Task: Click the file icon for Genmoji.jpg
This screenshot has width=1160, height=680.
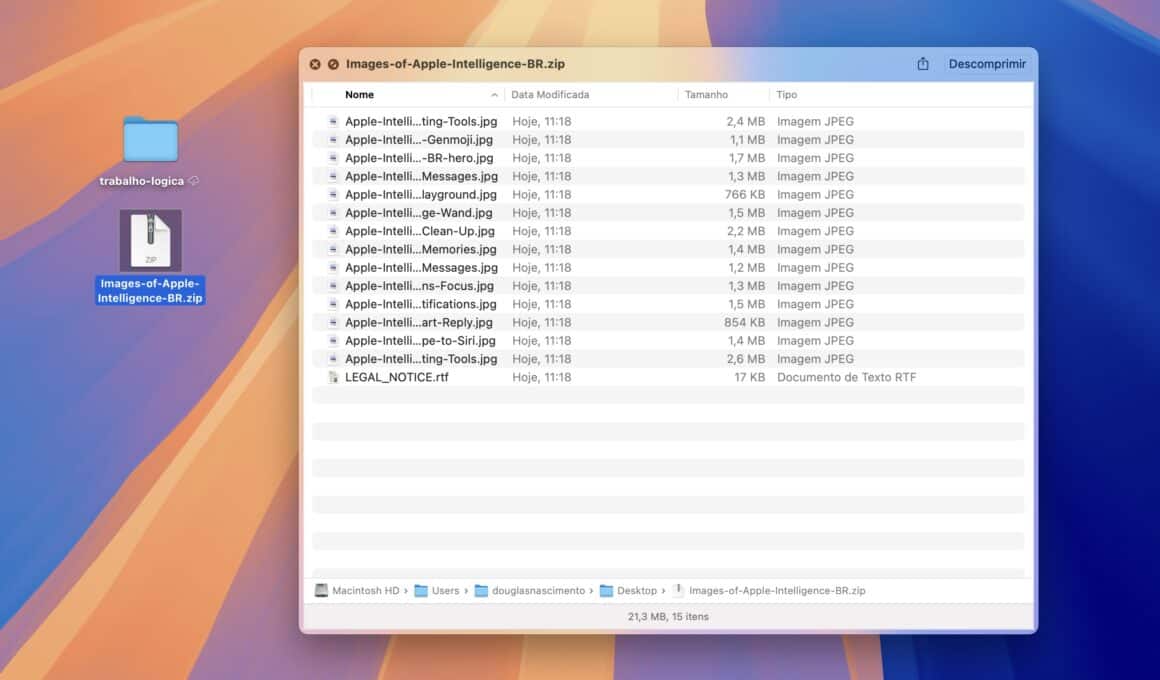Action: 333,140
